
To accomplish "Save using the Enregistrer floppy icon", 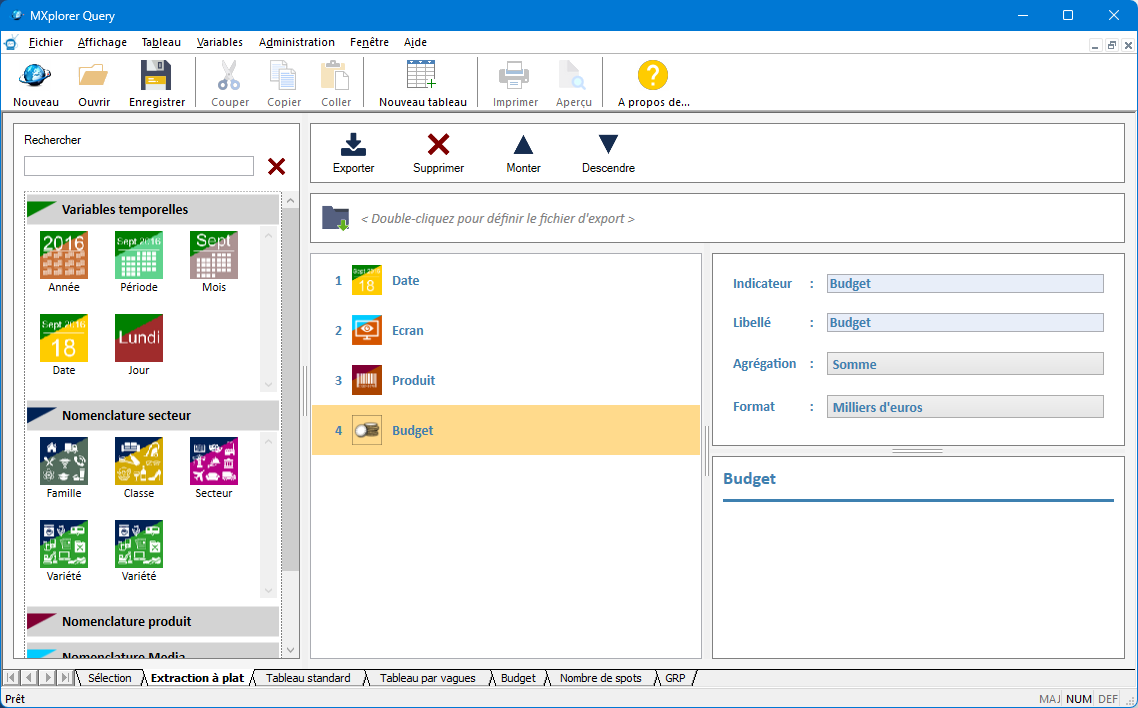I will click(156, 75).
